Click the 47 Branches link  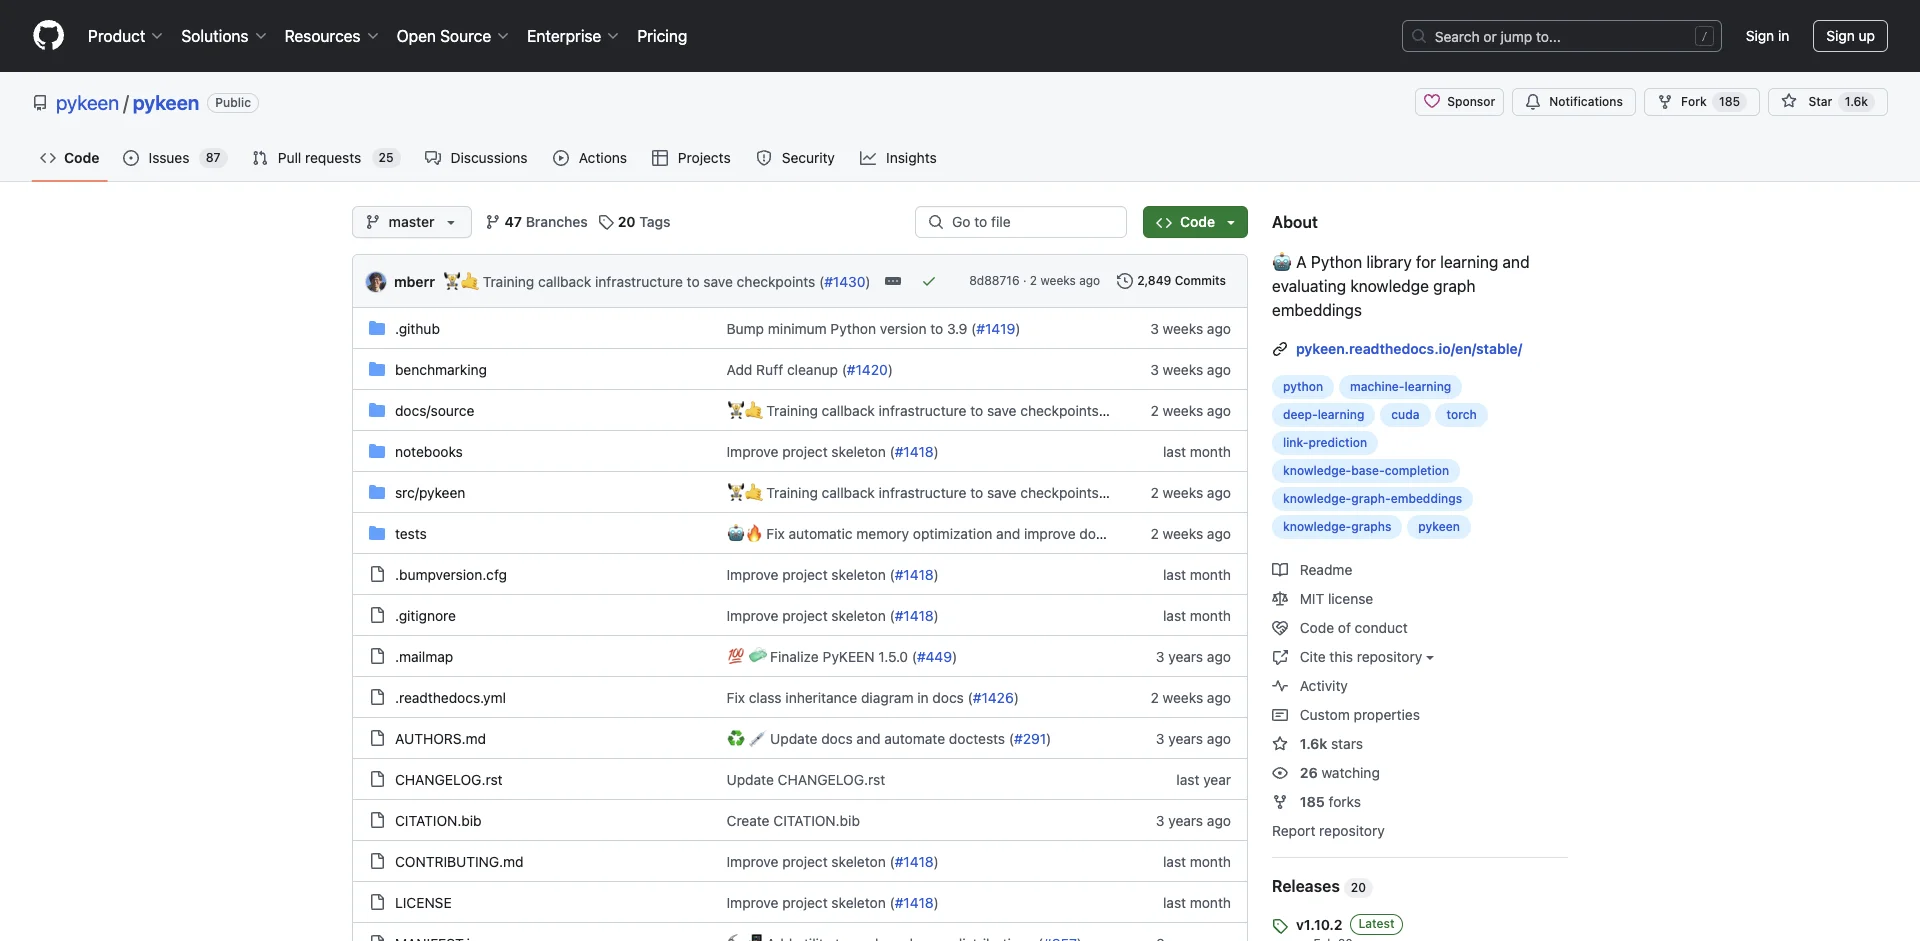click(x=537, y=222)
